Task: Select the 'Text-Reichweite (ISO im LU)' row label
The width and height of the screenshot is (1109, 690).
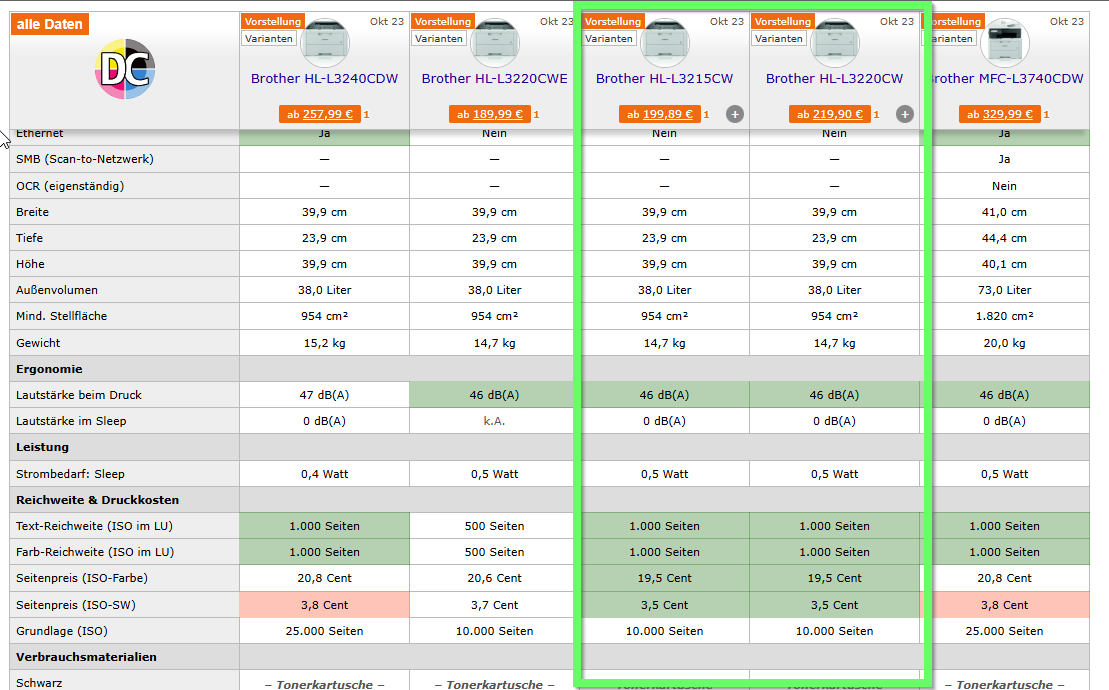Action: pyautogui.click(x=95, y=526)
